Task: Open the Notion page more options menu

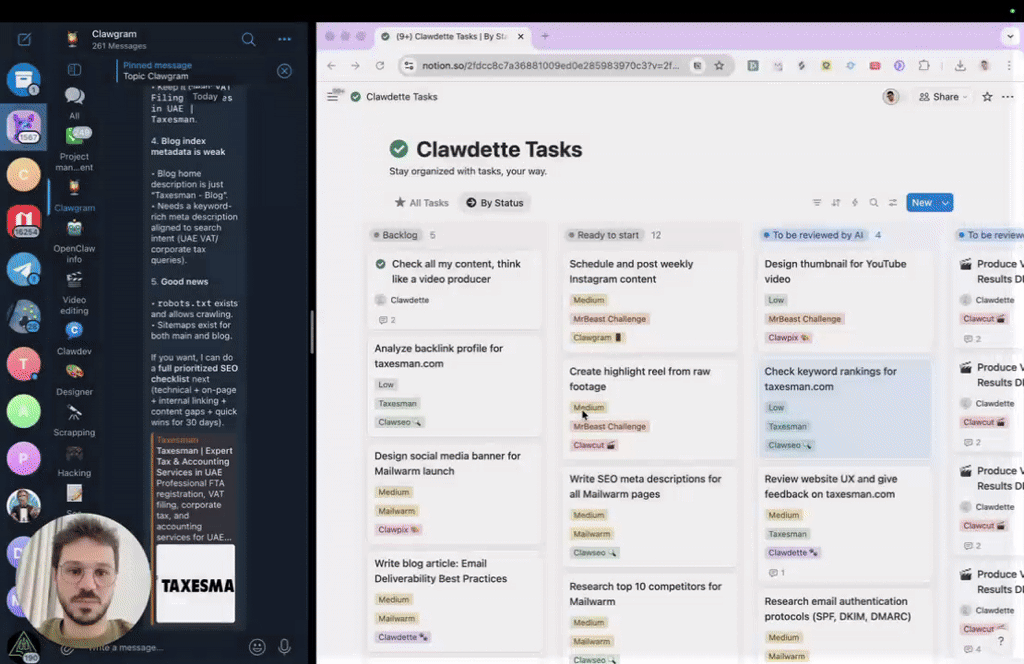Action: 1008,97
